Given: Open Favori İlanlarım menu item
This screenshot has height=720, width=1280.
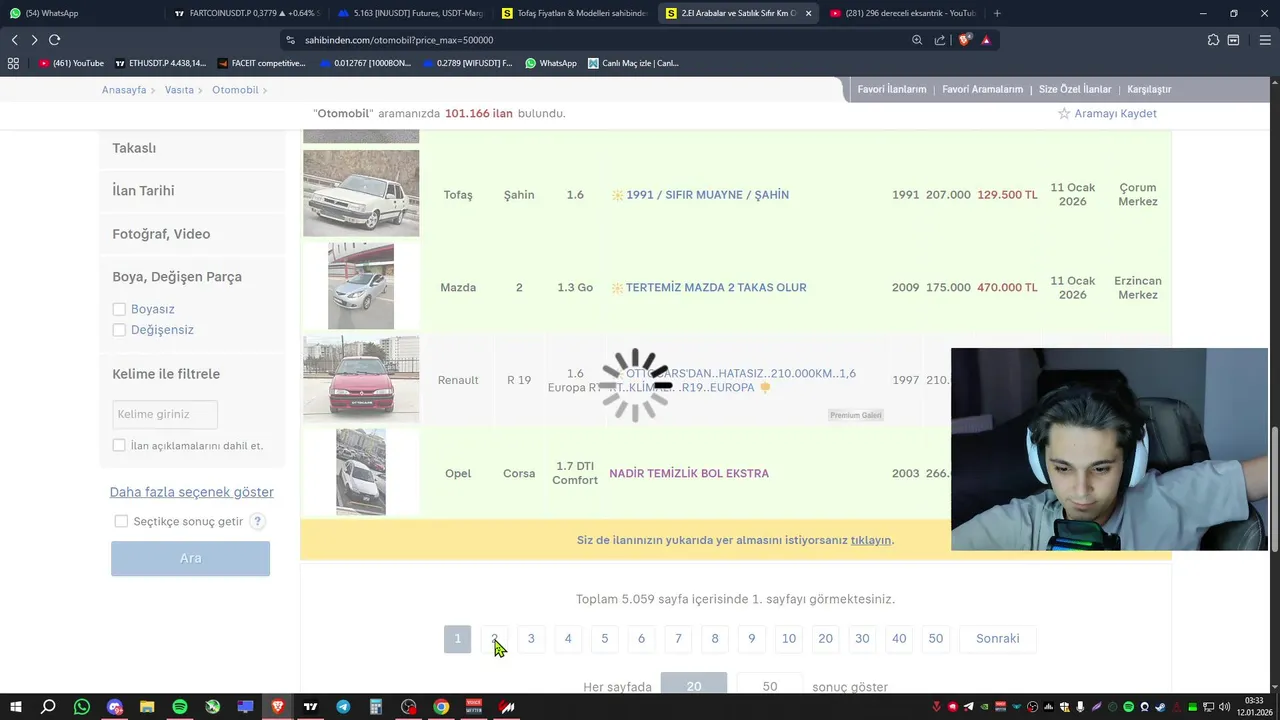Looking at the screenshot, I should pyautogui.click(x=892, y=89).
